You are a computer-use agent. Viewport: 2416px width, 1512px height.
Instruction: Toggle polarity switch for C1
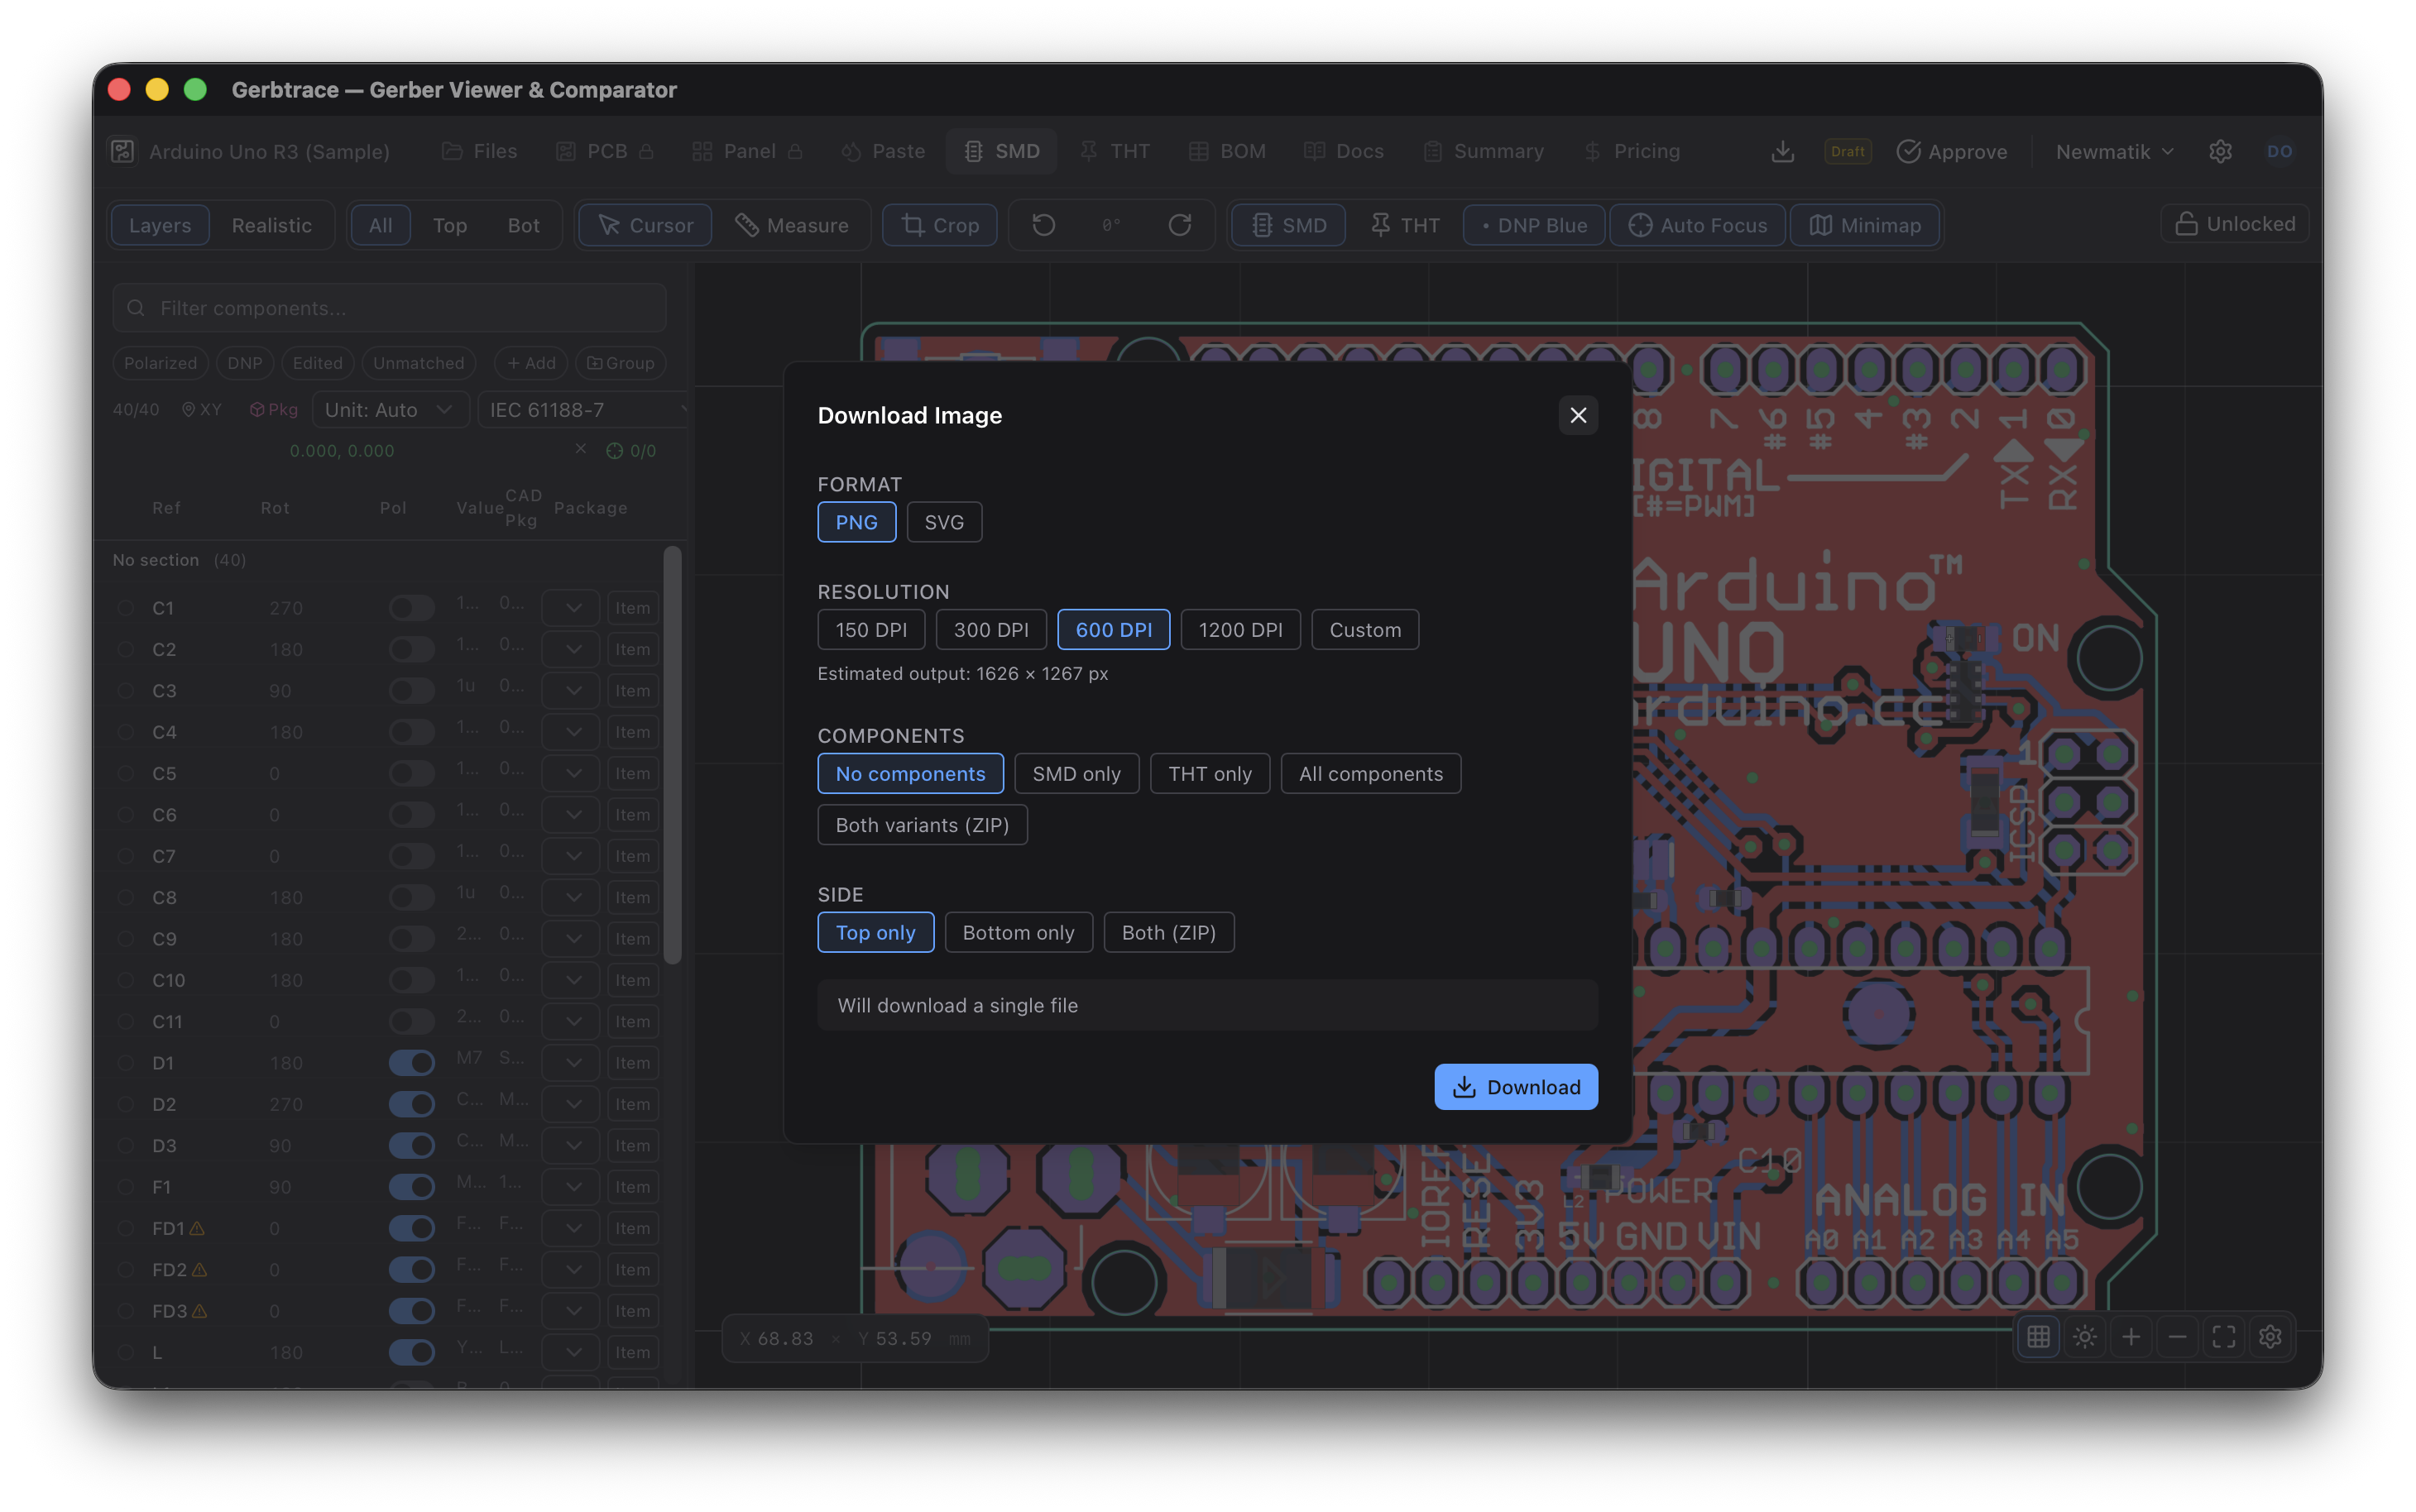pos(411,608)
